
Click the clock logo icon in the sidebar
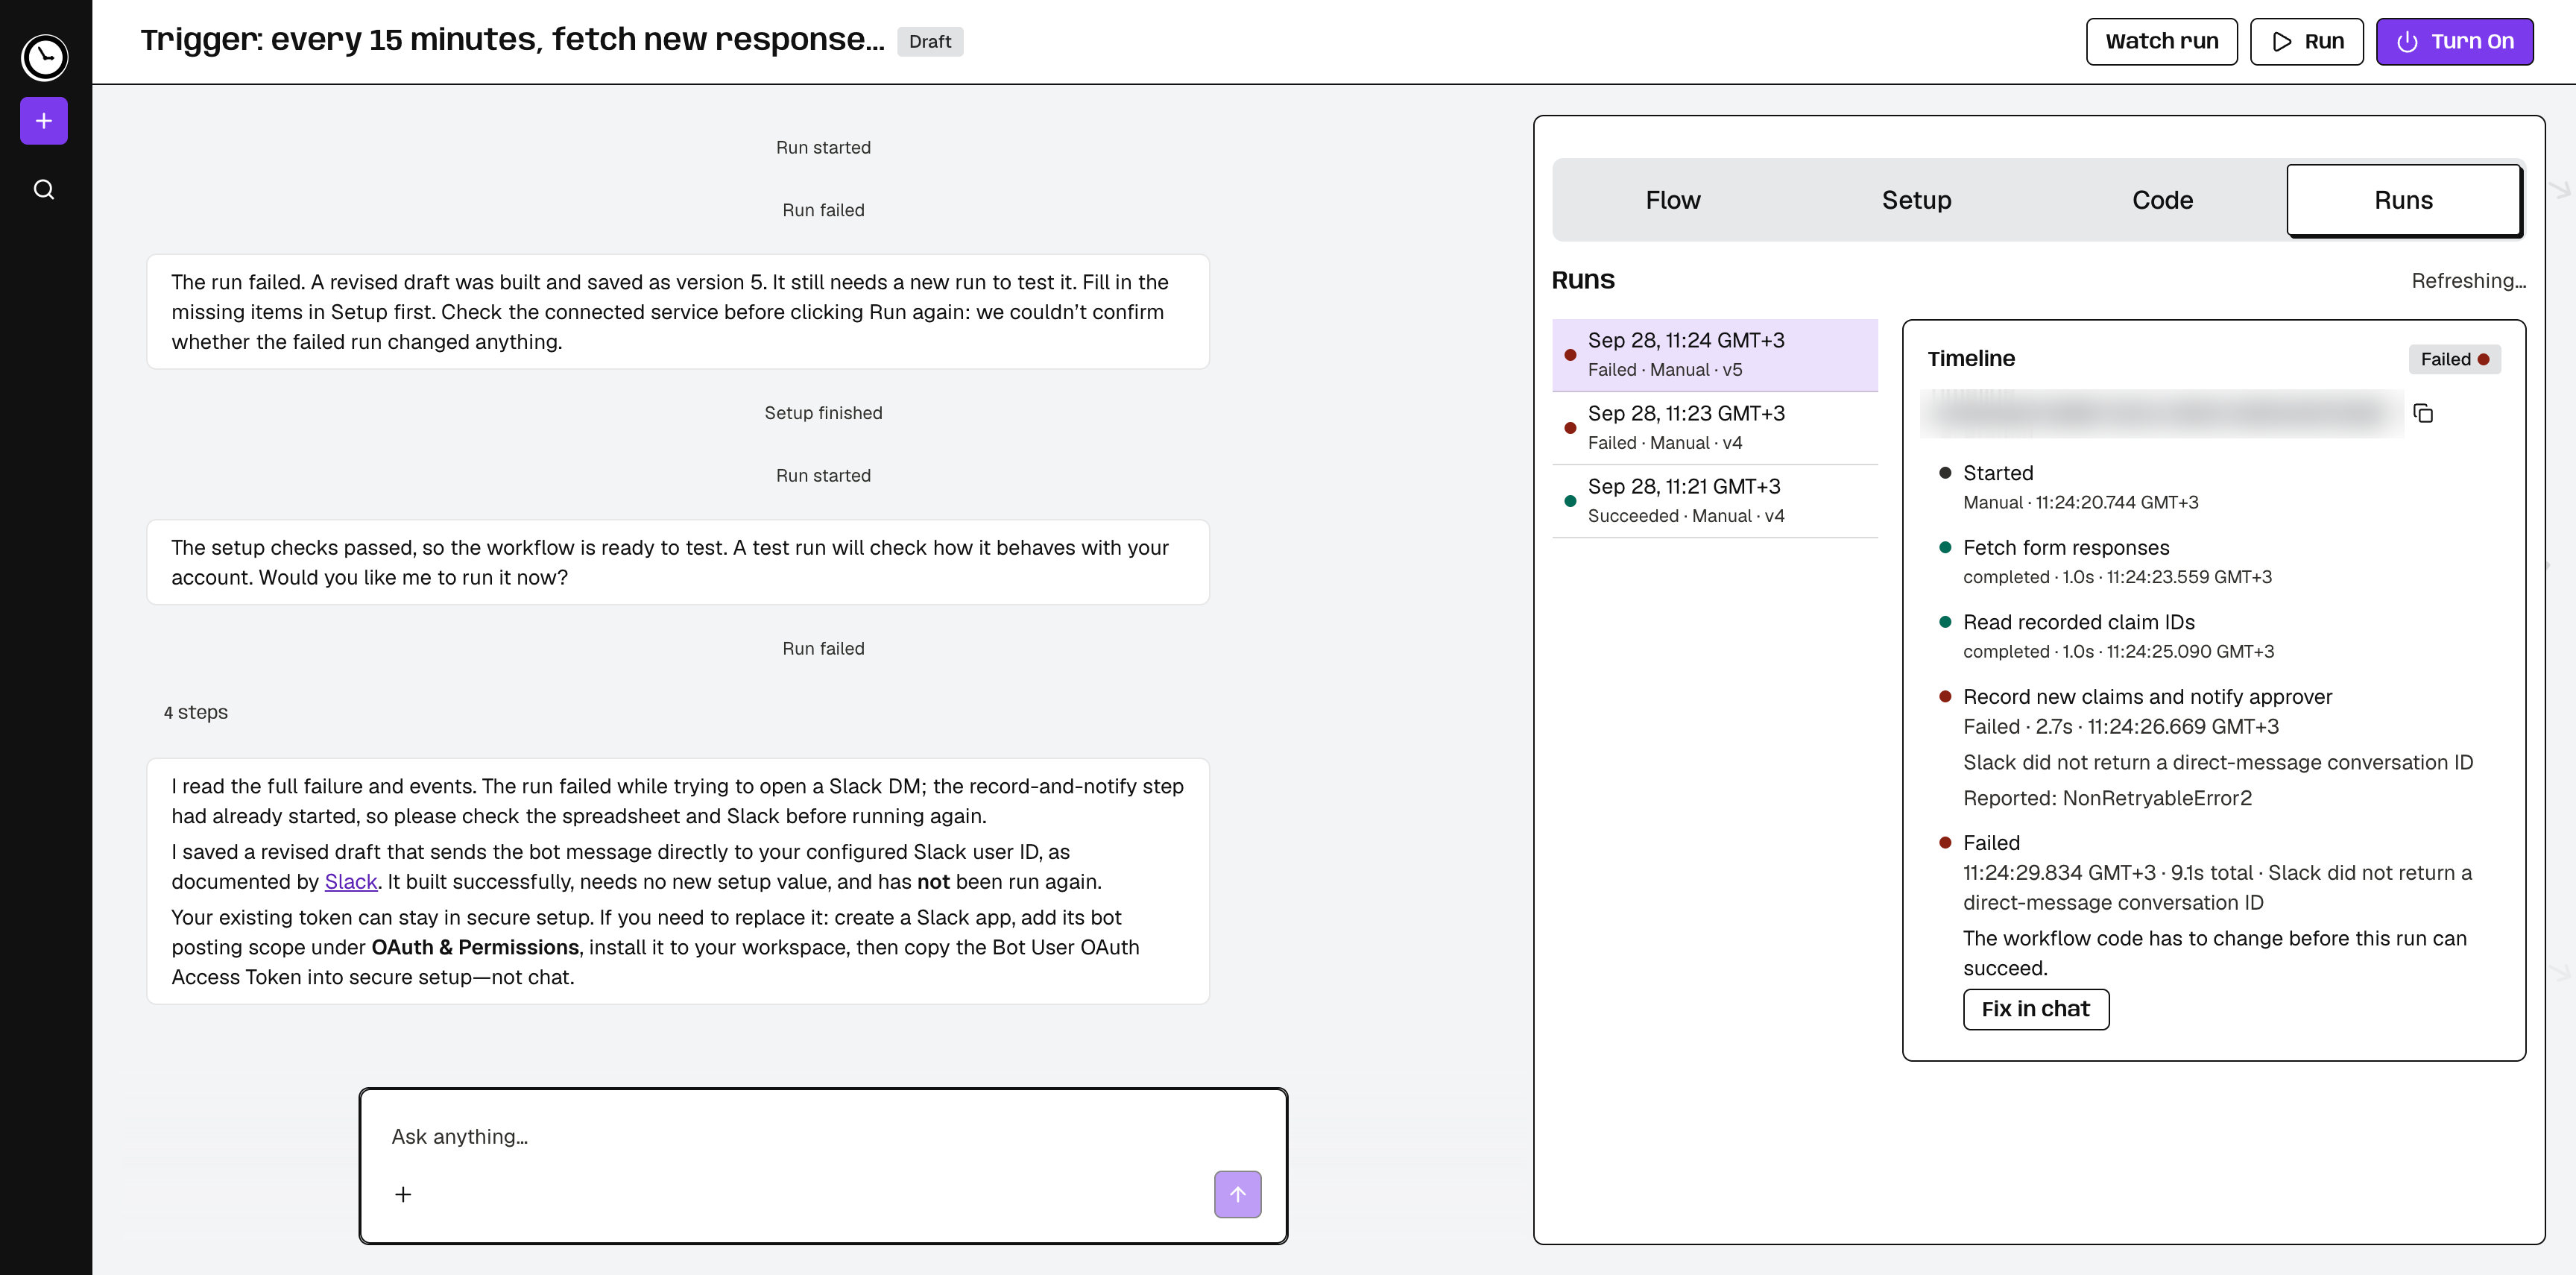45,57
